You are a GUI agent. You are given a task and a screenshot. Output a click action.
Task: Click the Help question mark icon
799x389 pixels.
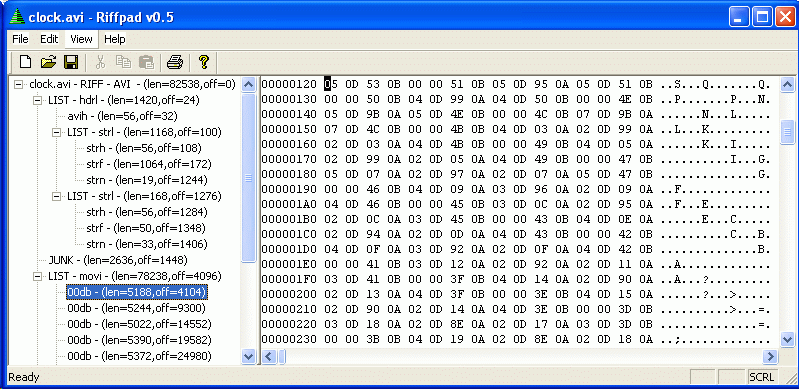pyautogui.click(x=204, y=62)
